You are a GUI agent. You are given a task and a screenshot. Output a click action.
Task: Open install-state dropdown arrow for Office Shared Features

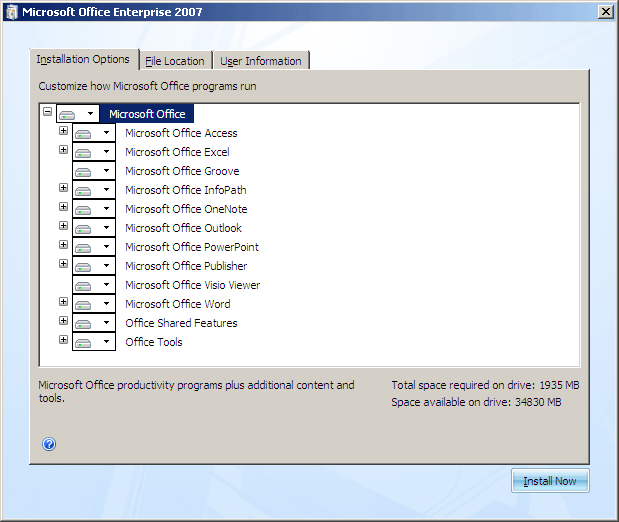106,322
